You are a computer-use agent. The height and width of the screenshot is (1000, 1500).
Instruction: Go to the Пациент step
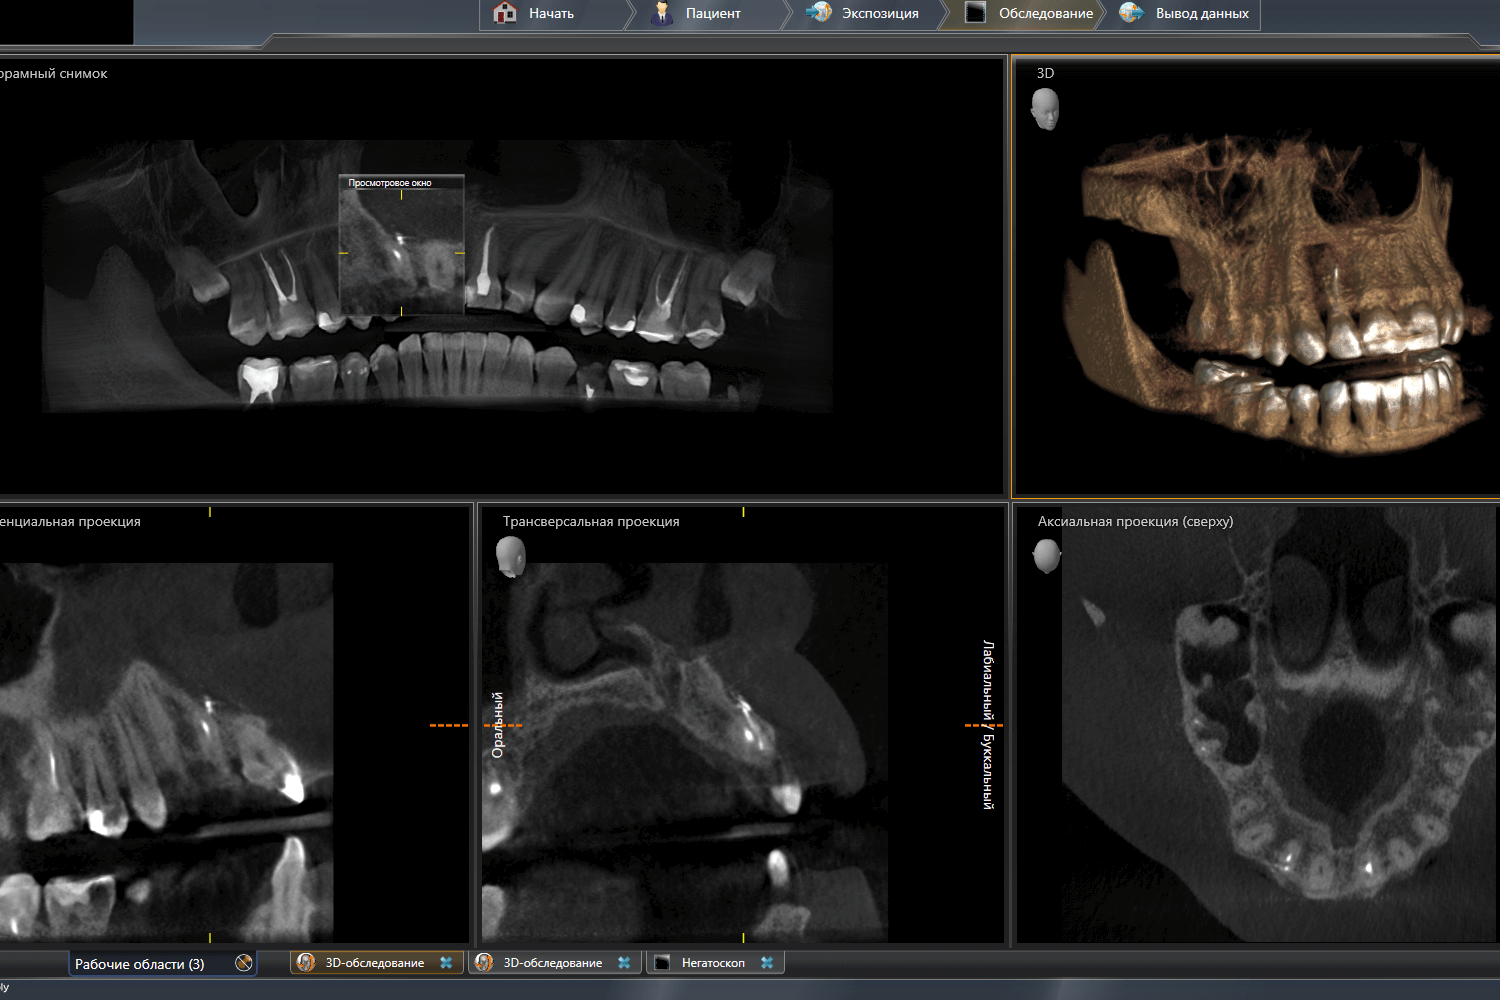[x=712, y=14]
